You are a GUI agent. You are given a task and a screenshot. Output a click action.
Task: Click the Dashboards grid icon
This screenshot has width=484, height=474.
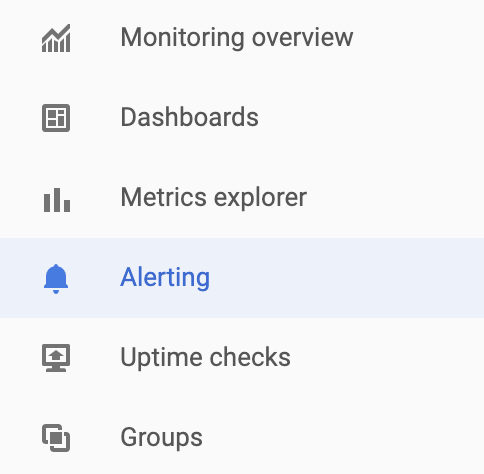(56, 118)
